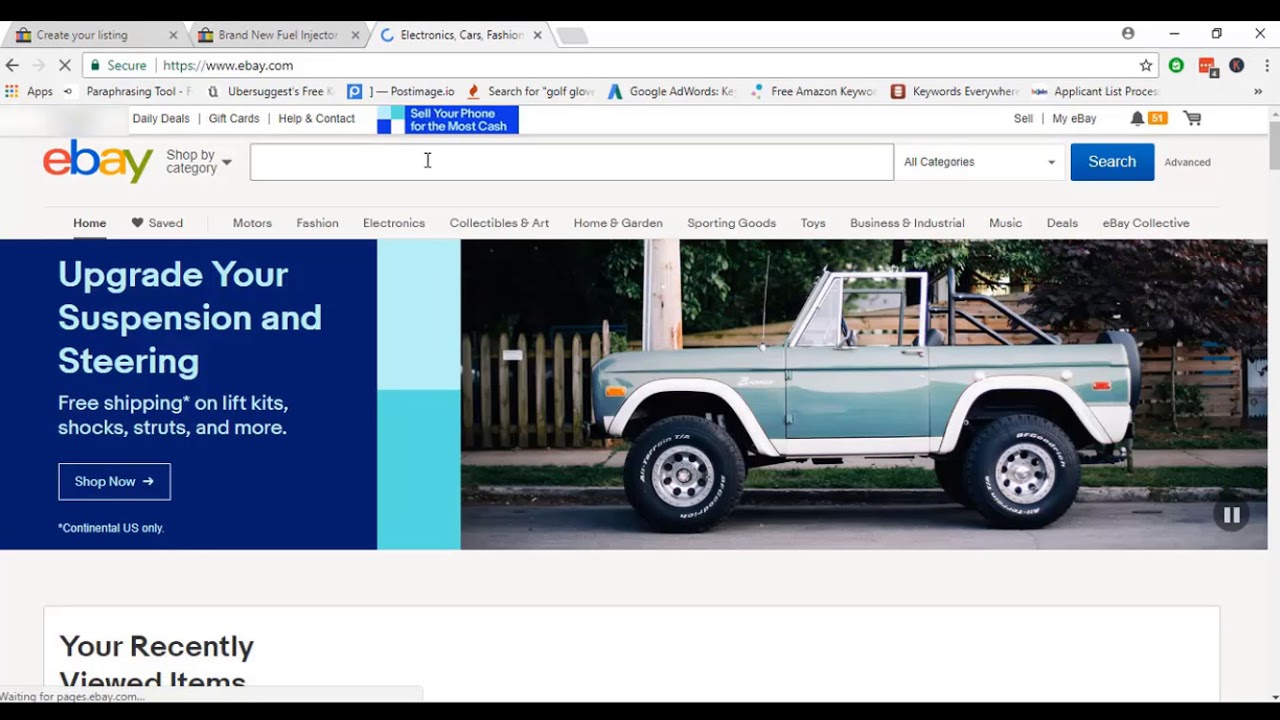Open the Sporting Goods category
Screen dimensions: 1280x720
[x=731, y=223]
